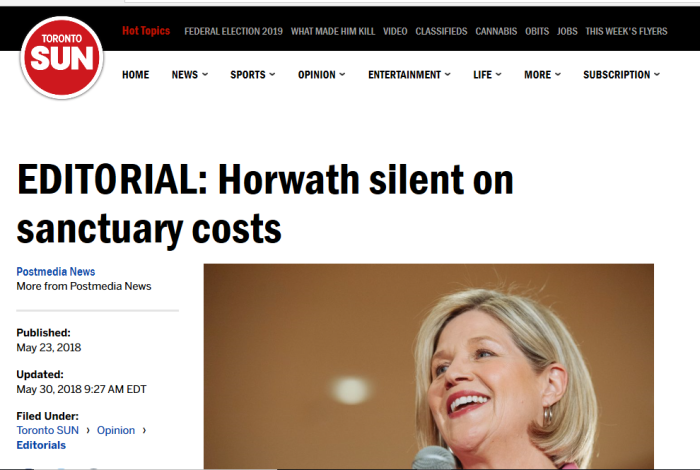This screenshot has width=700, height=470.
Task: Go to Video section
Action: pyautogui.click(x=395, y=31)
